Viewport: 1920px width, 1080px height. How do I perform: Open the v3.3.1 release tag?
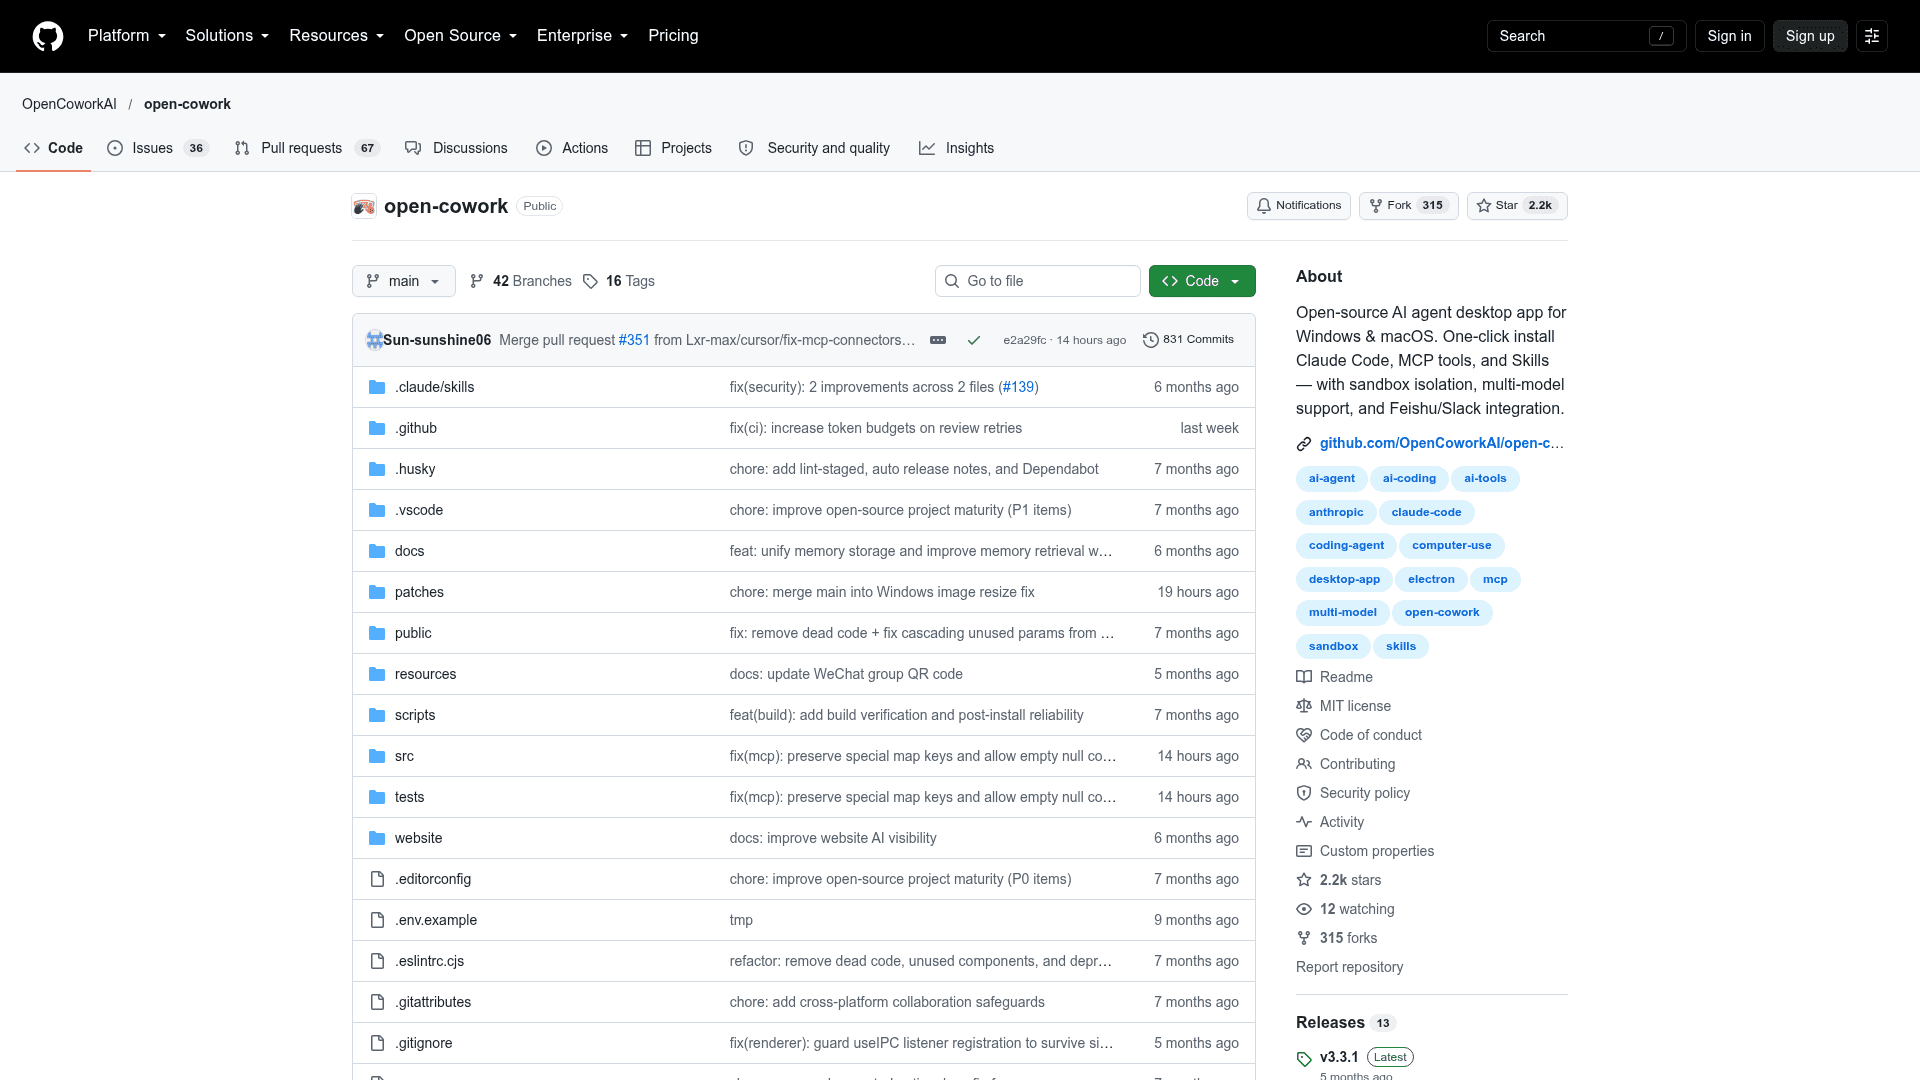[1339, 1057]
